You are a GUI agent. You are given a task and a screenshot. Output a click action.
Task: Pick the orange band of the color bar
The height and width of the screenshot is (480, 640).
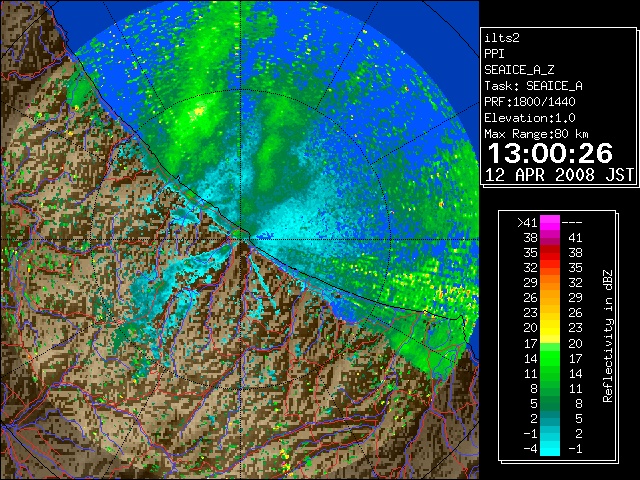pos(550,283)
